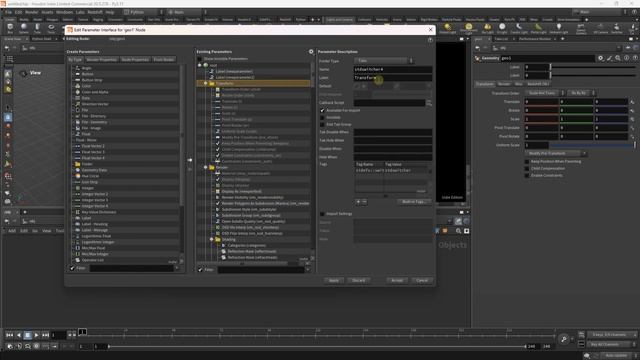Click the timeline range slider bar
This screenshot has height=360, width=640.
[317, 347]
